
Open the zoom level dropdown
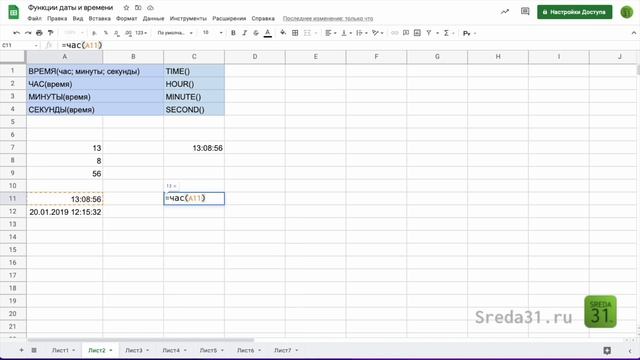73,33
